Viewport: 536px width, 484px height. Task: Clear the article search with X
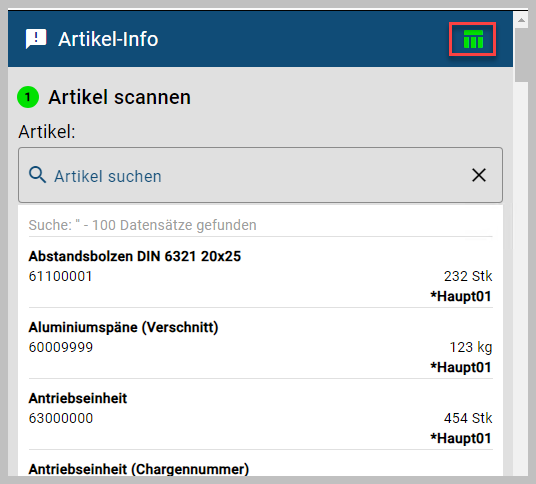[x=479, y=175]
